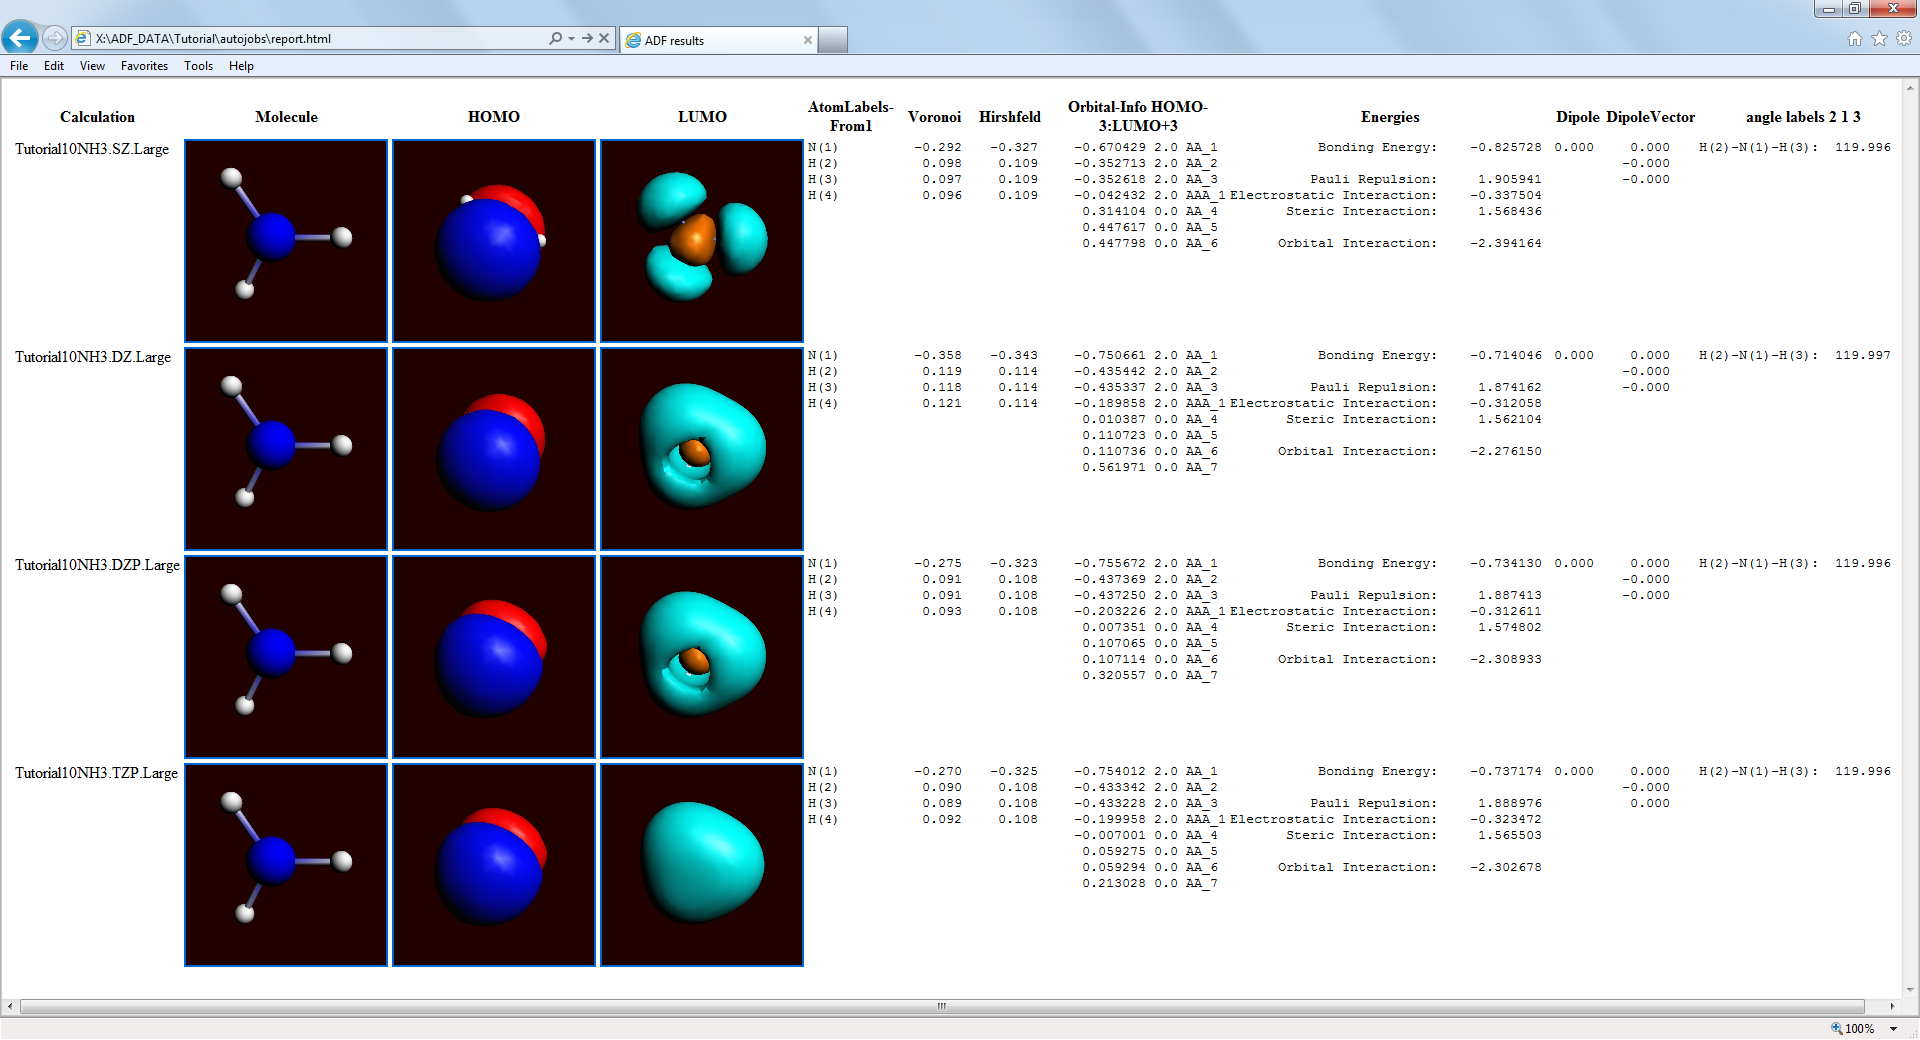Open the TZP.Large molecule image

tap(286, 865)
